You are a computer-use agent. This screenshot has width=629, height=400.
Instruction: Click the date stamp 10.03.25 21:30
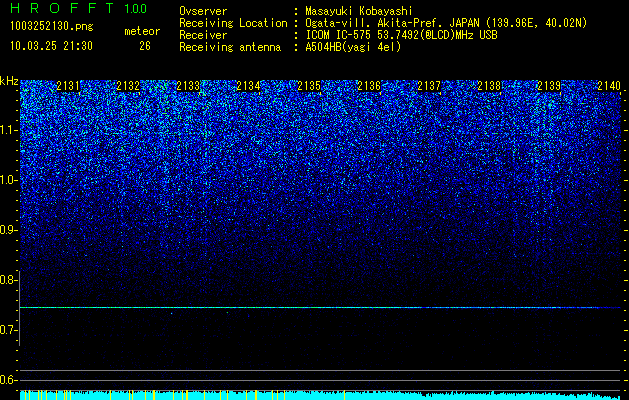coord(51,46)
